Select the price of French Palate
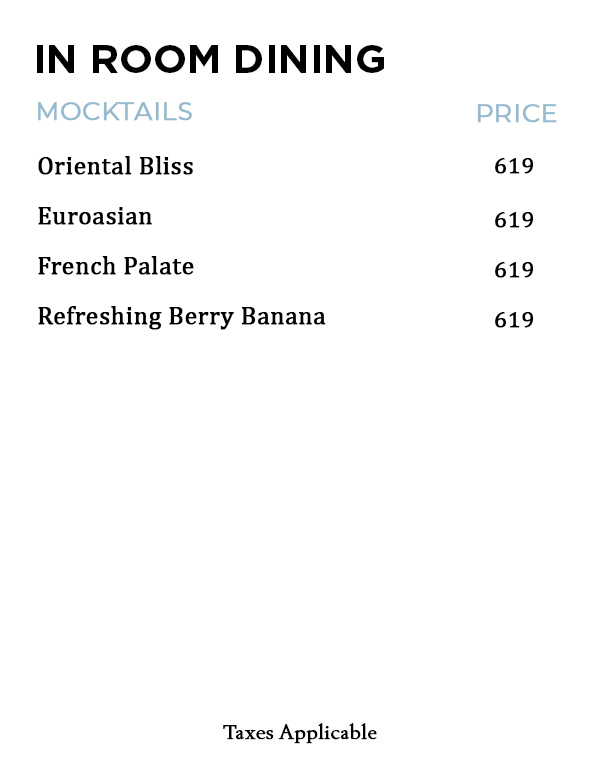The width and height of the screenshot is (600, 768). (x=514, y=270)
